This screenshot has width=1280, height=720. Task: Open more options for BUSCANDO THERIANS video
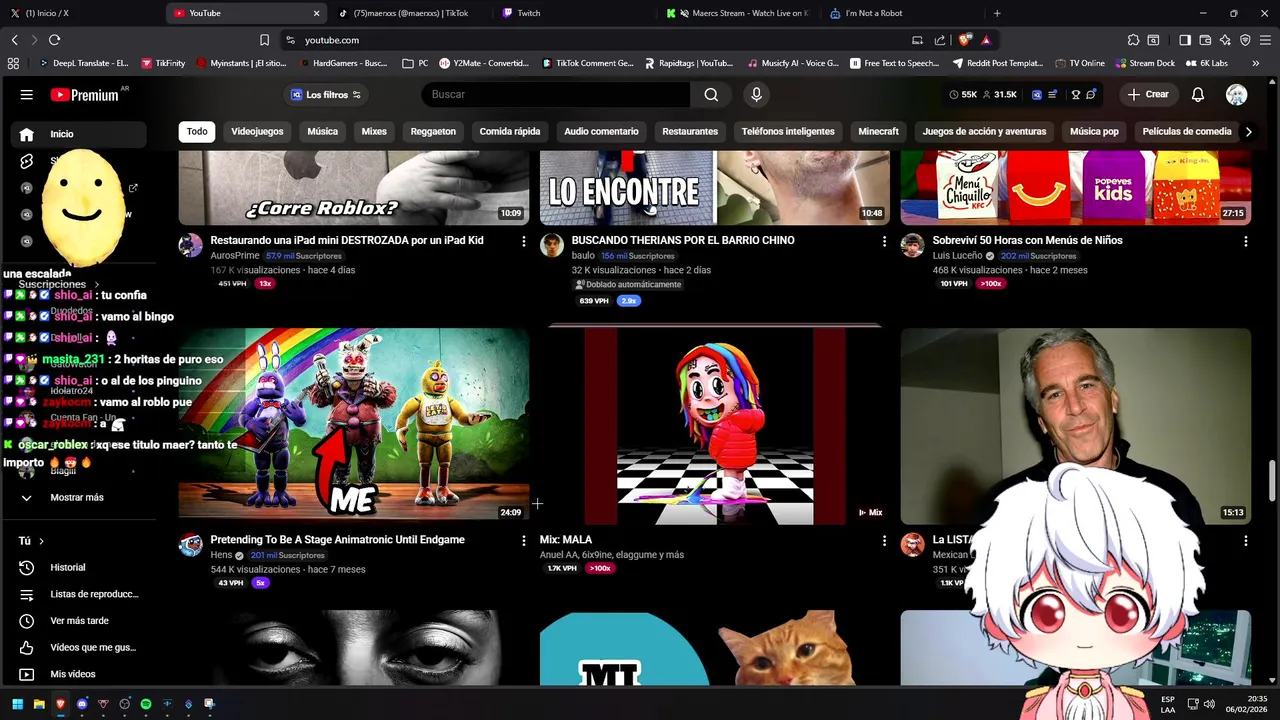click(884, 241)
